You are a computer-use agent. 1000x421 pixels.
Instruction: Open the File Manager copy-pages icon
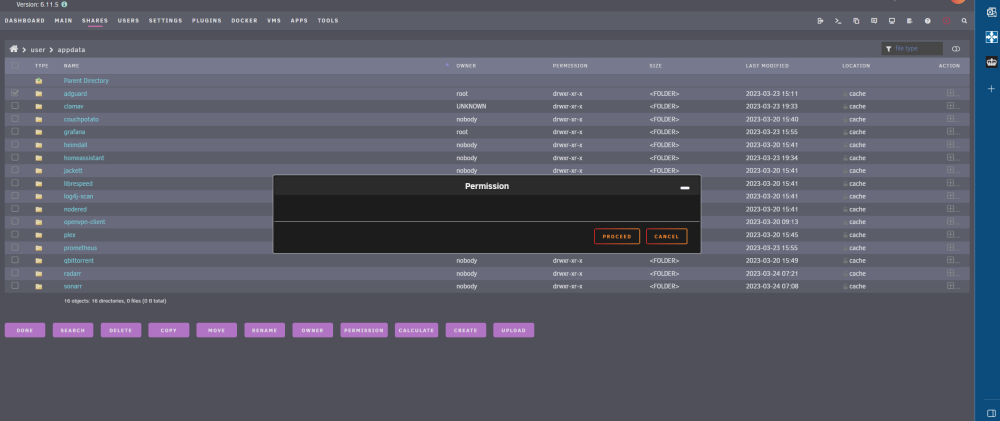856,21
